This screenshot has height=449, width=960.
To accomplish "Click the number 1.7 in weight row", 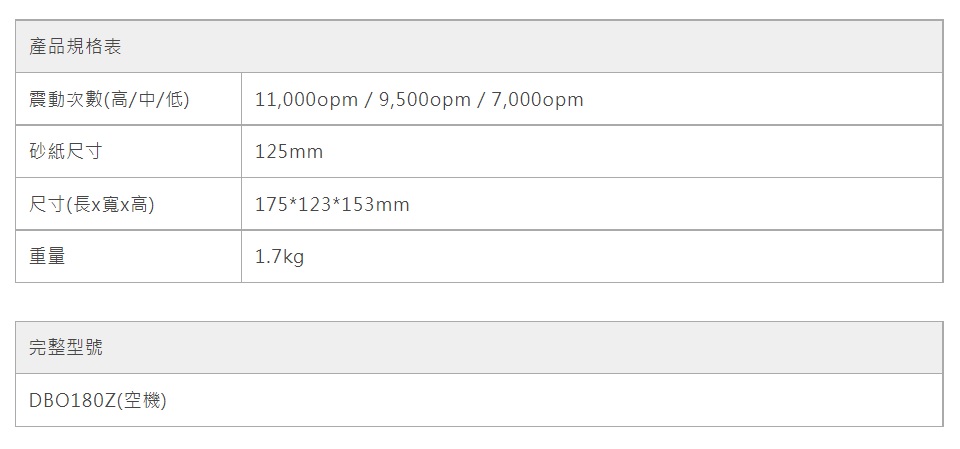I will [268, 257].
